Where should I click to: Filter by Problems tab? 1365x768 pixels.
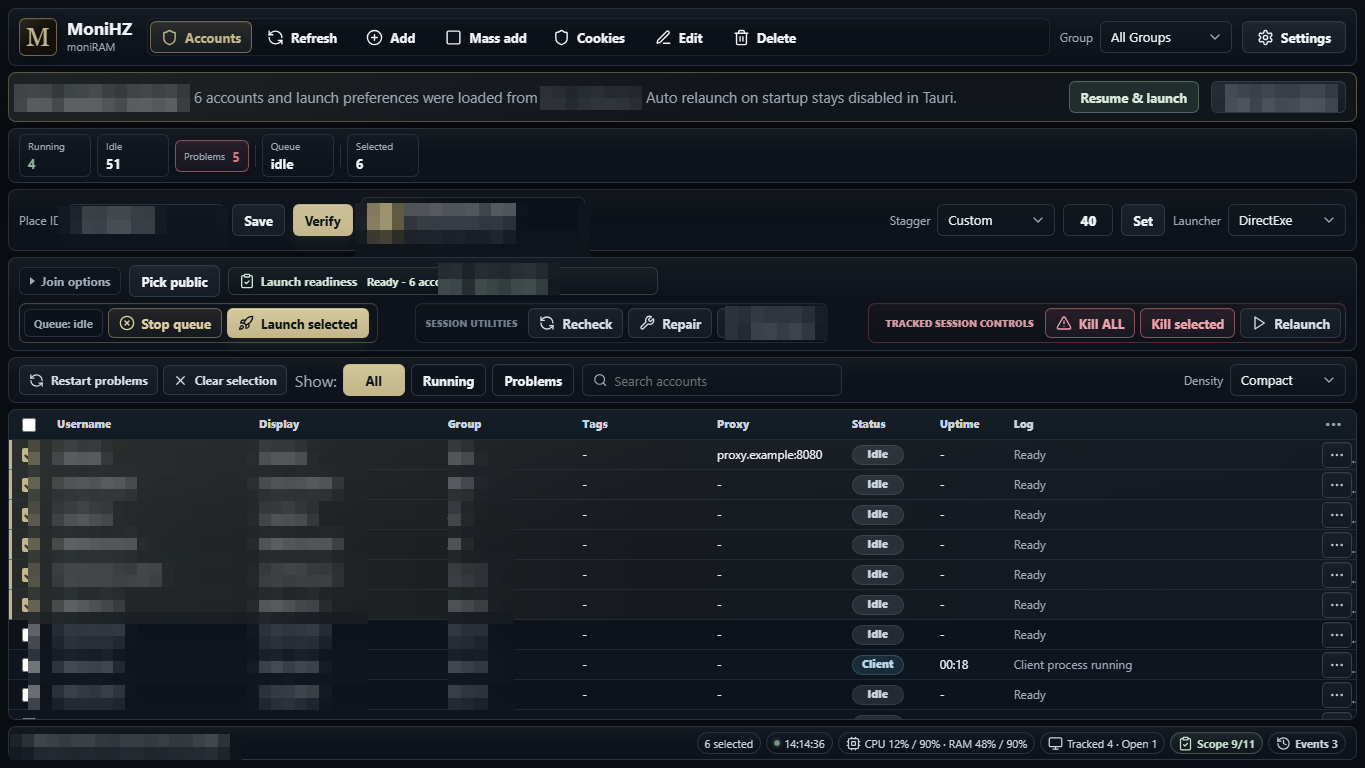click(533, 381)
